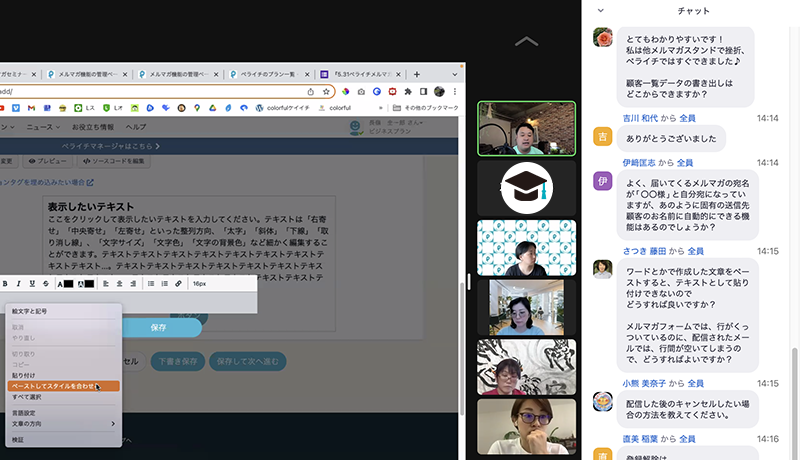Image resolution: width=800 pixels, height=460 pixels.
Task: Bookmark this page with the star icon
Action: click(326, 91)
